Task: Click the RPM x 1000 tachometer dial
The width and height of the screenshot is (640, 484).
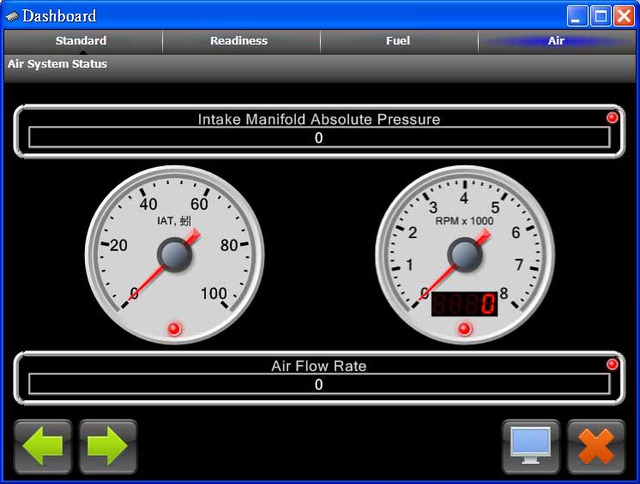Action: click(464, 250)
